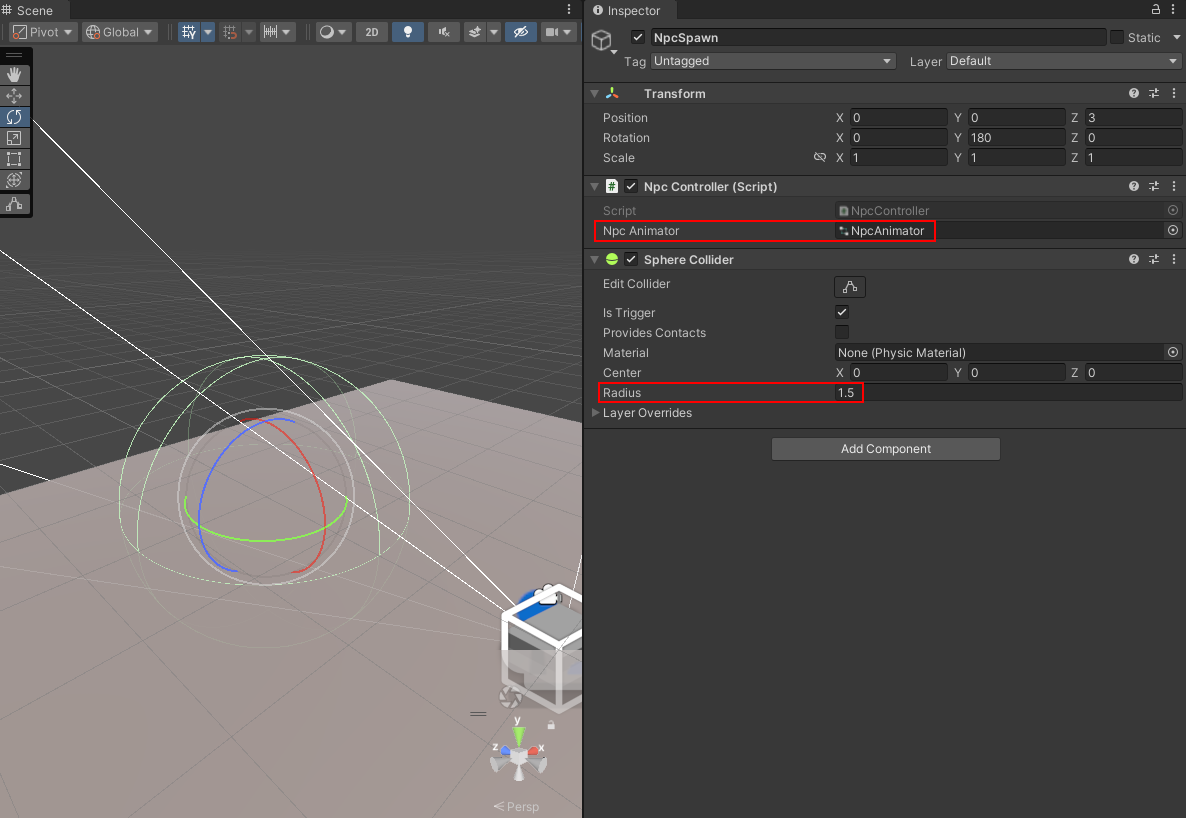
Task: Open the Pivot handle position dropdown
Action: 43,32
